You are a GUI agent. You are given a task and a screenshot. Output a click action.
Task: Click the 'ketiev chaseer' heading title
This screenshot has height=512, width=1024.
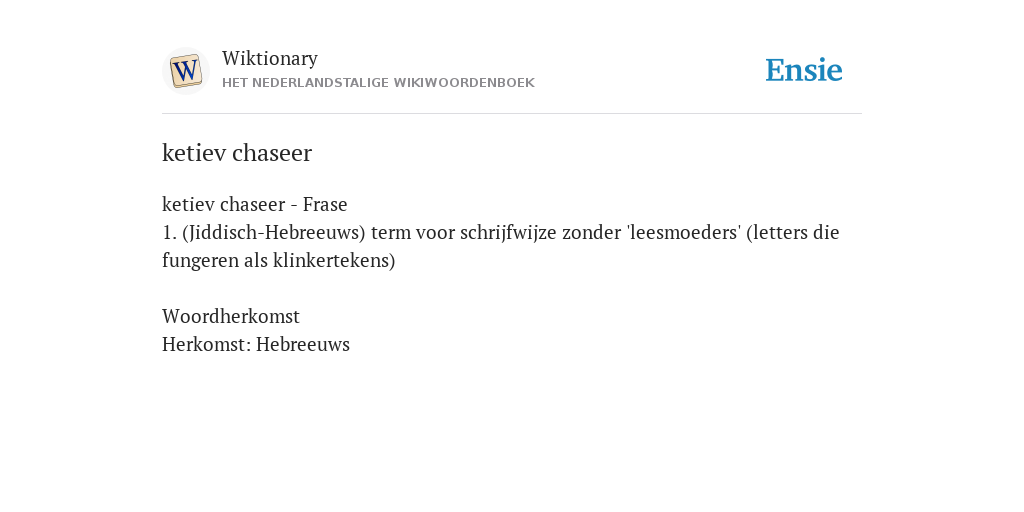pos(237,153)
